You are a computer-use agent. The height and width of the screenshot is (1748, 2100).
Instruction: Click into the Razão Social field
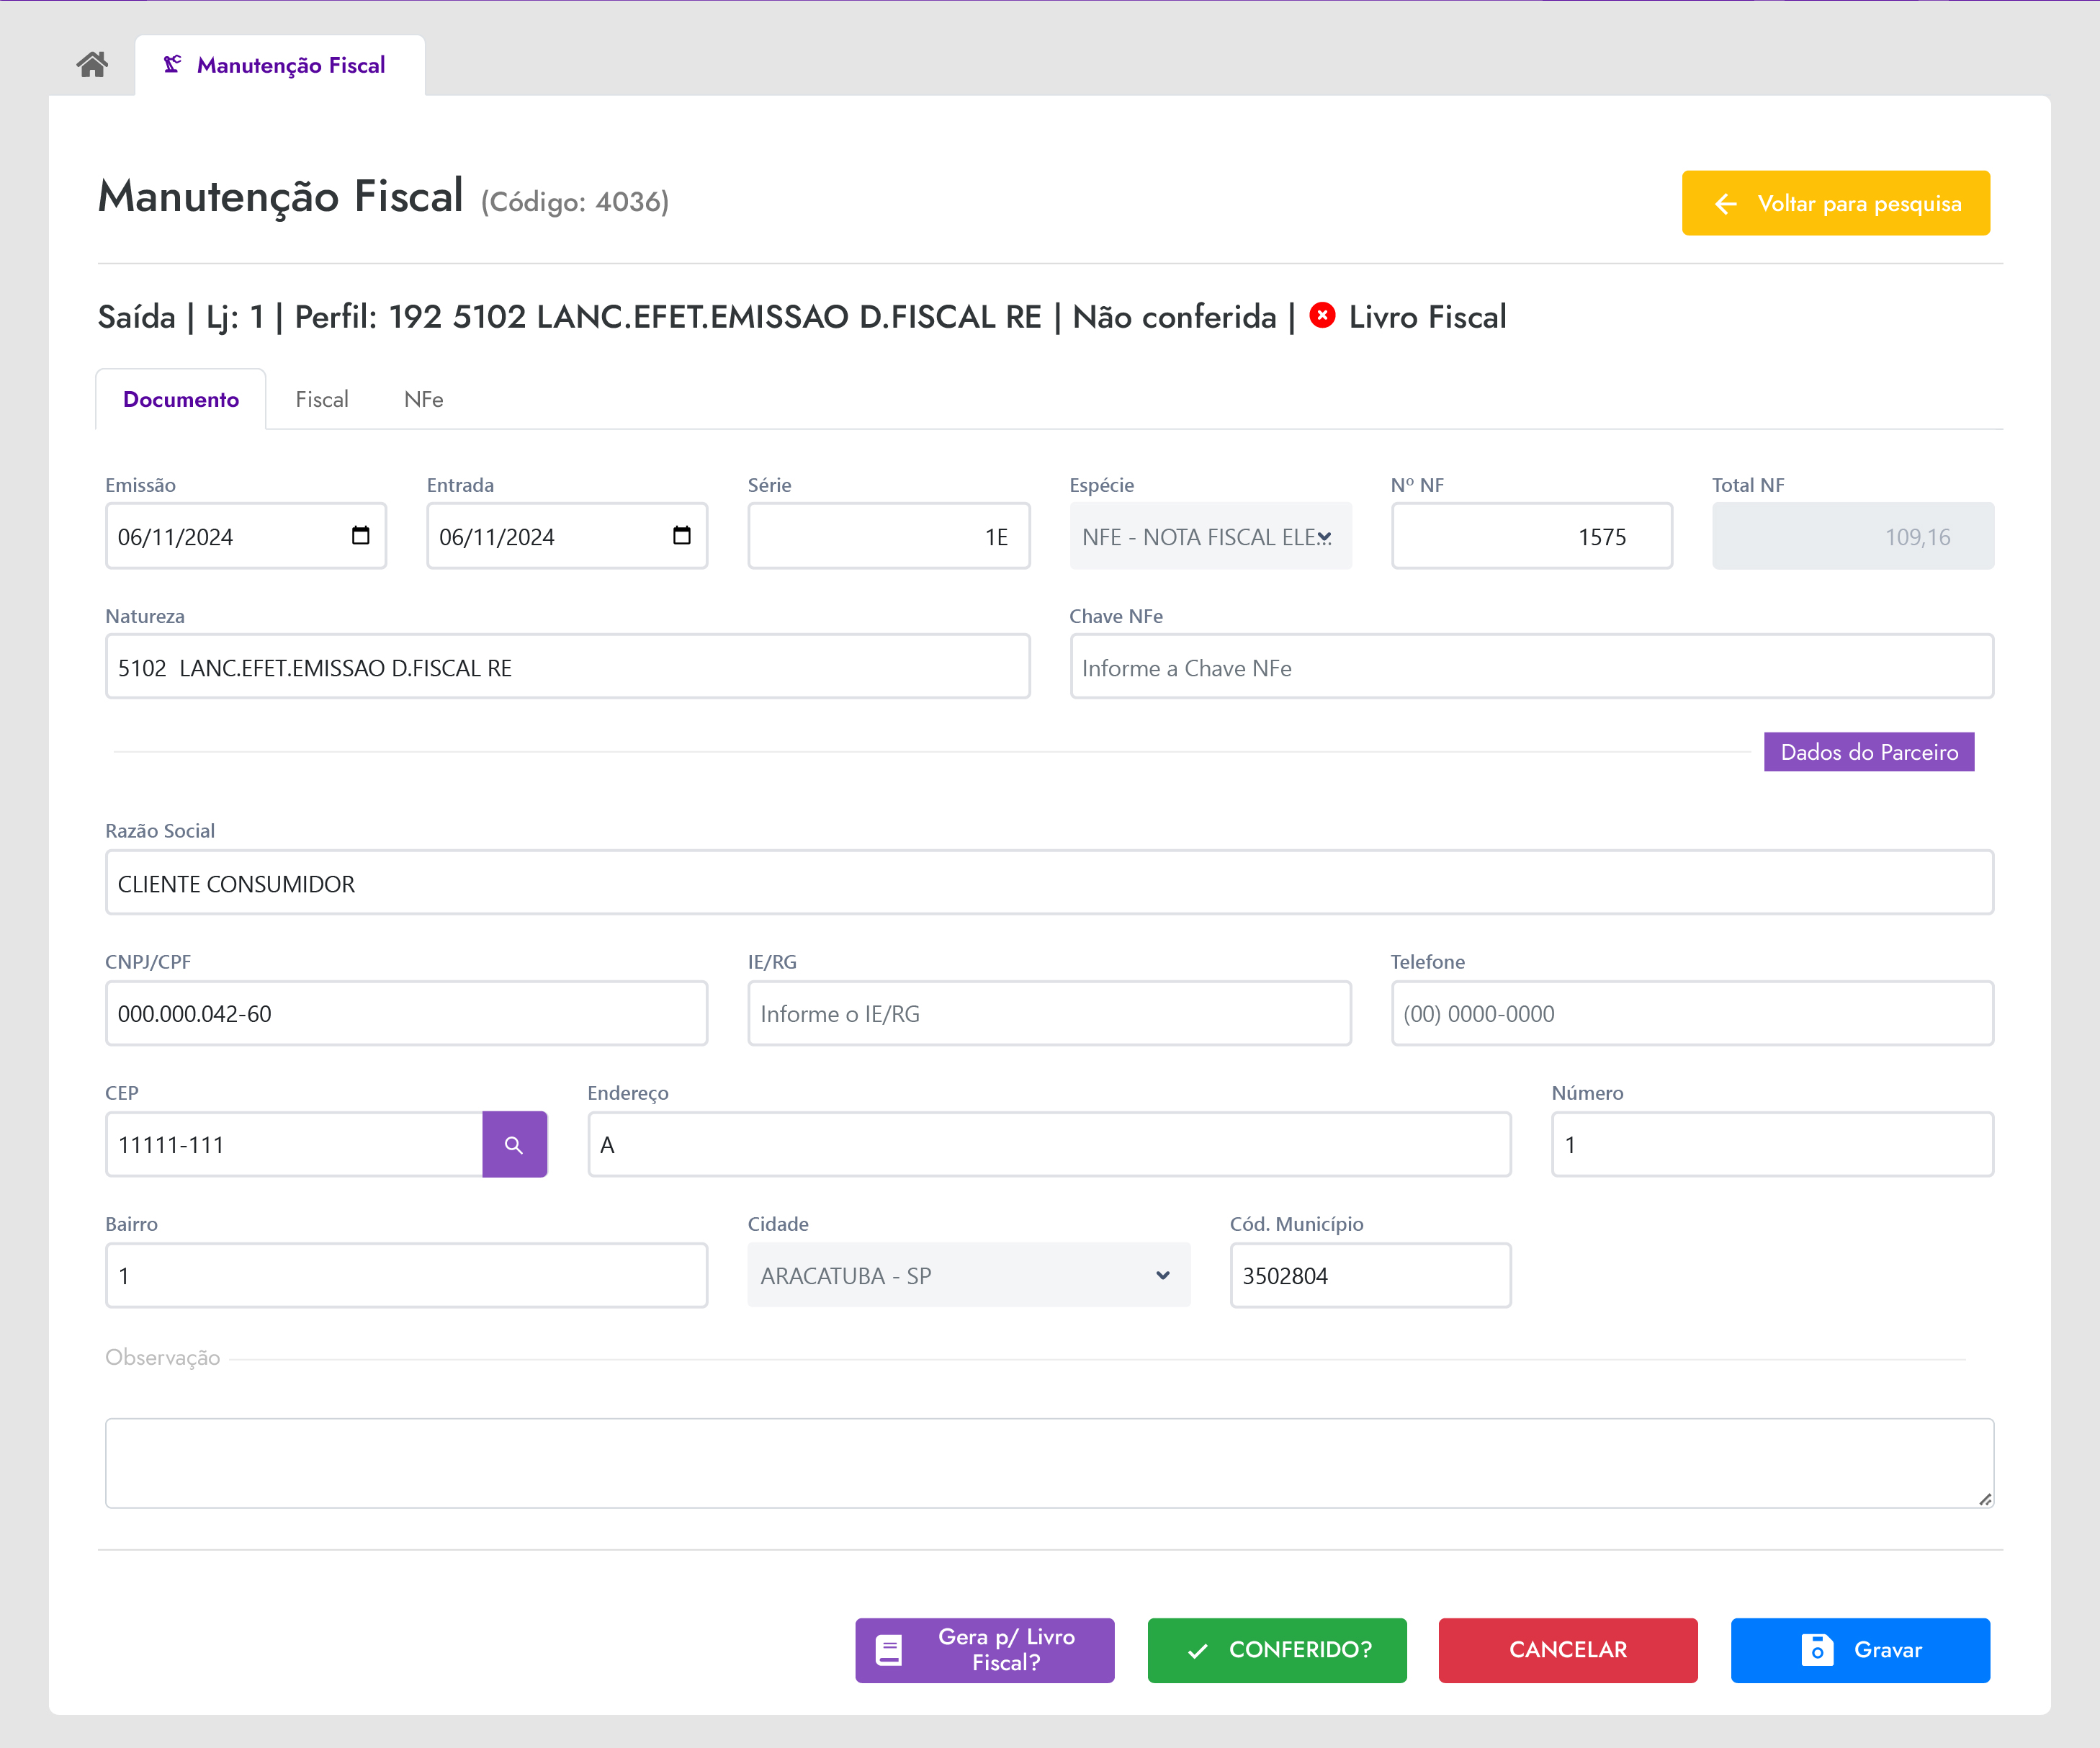coord(1048,883)
